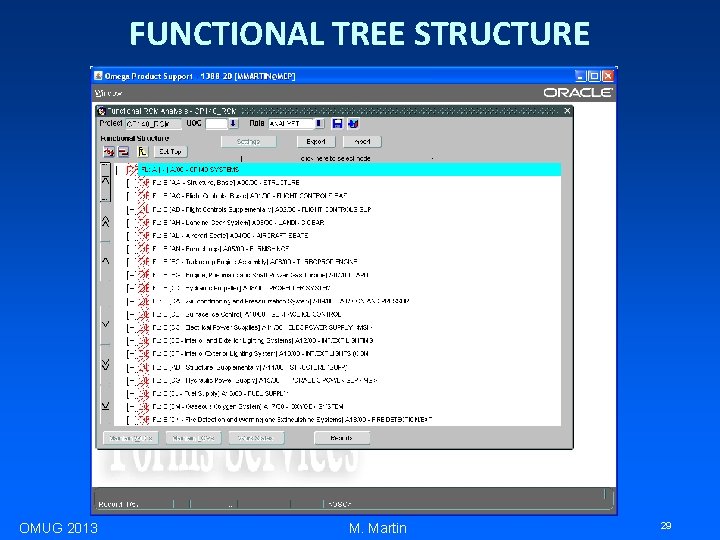The width and height of the screenshot is (720, 540).
Task: Select the Landing Gear System tree row
Action: [x=238, y=222]
